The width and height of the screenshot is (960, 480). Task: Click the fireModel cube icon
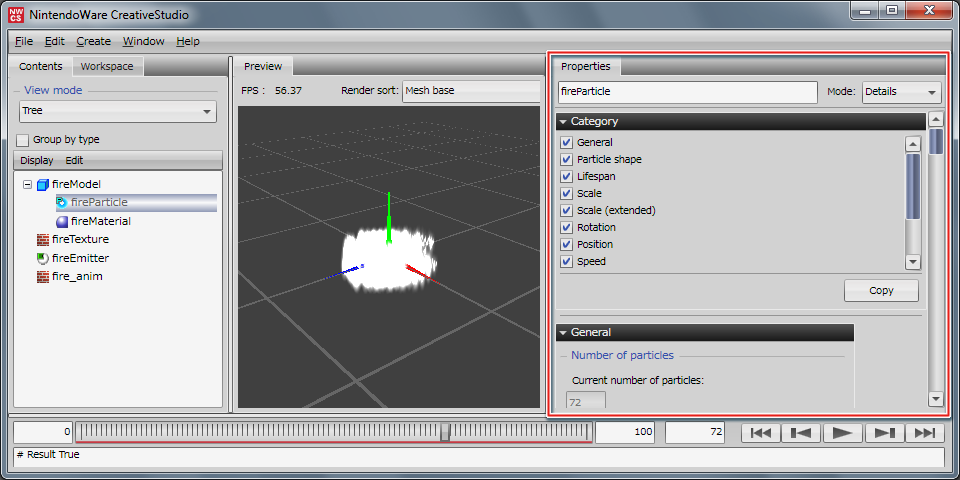42,184
